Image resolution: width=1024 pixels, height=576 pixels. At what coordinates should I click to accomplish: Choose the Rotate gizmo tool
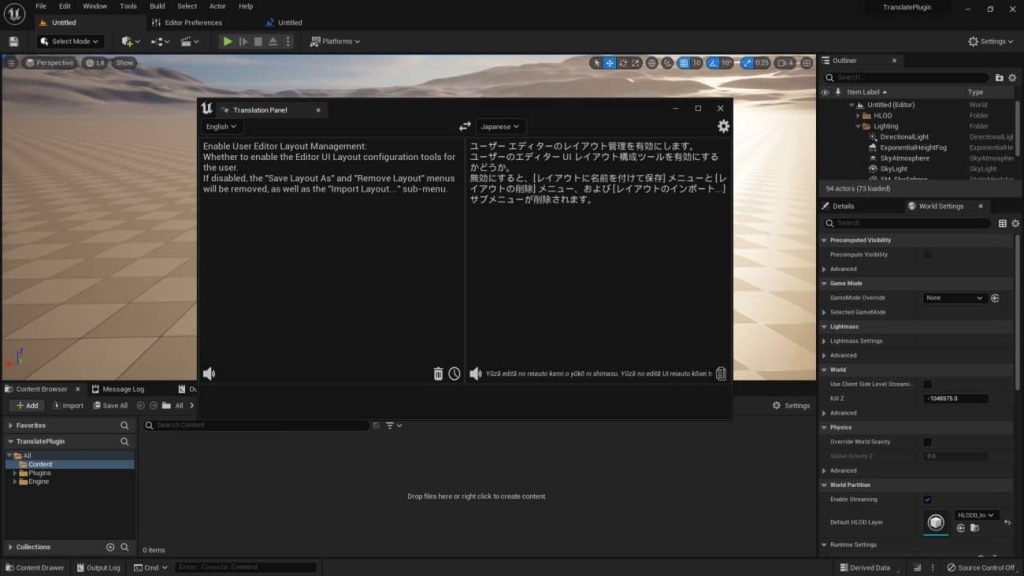pos(622,63)
